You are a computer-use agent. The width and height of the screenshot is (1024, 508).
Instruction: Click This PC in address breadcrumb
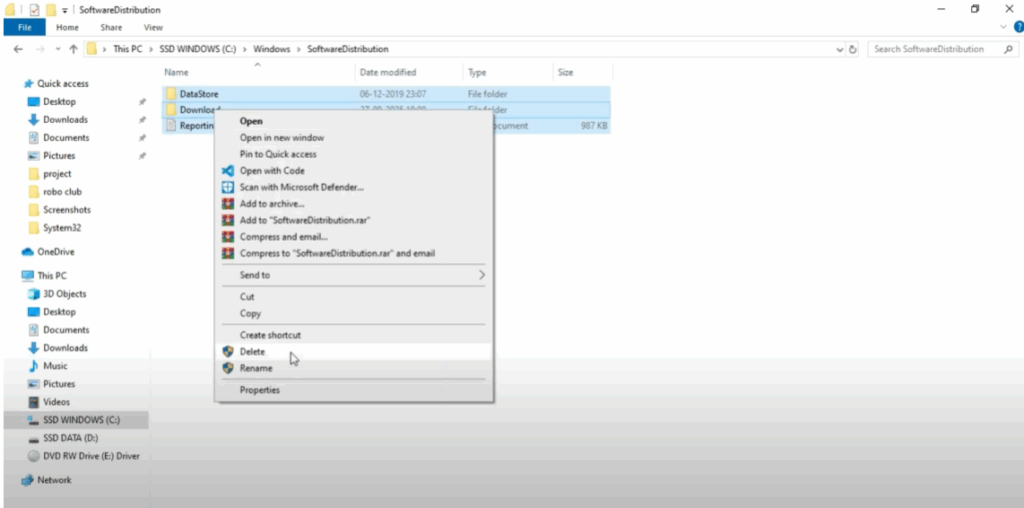point(127,49)
